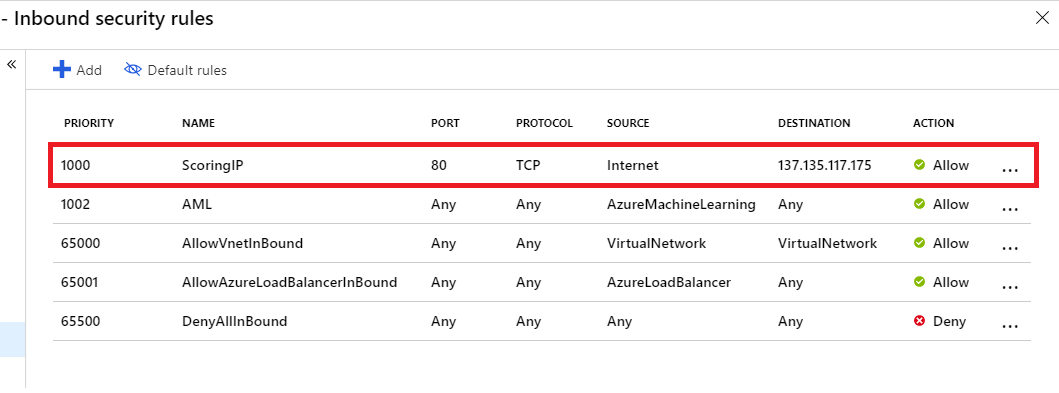Click the Default rules text button
This screenshot has height=393, width=1059.
(x=187, y=70)
